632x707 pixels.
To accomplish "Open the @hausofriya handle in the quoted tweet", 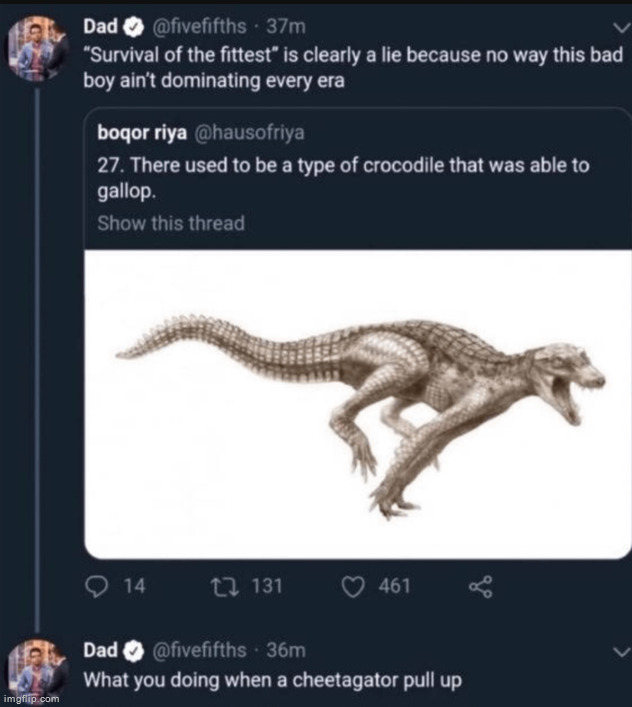I will 249,133.
